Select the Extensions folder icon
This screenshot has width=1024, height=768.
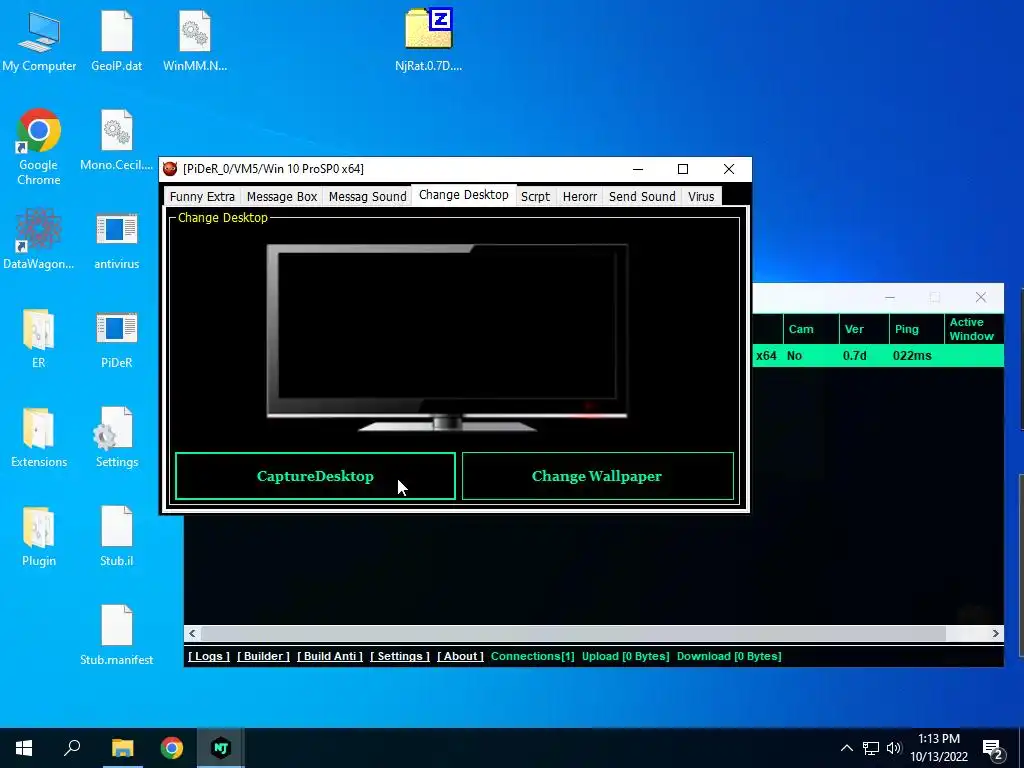click(x=39, y=438)
